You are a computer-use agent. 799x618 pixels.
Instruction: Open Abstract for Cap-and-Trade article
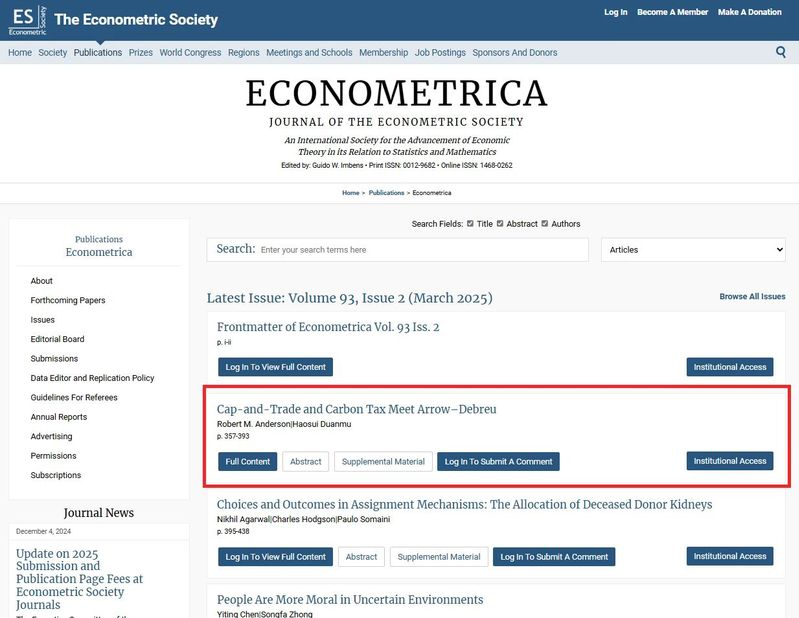point(306,461)
